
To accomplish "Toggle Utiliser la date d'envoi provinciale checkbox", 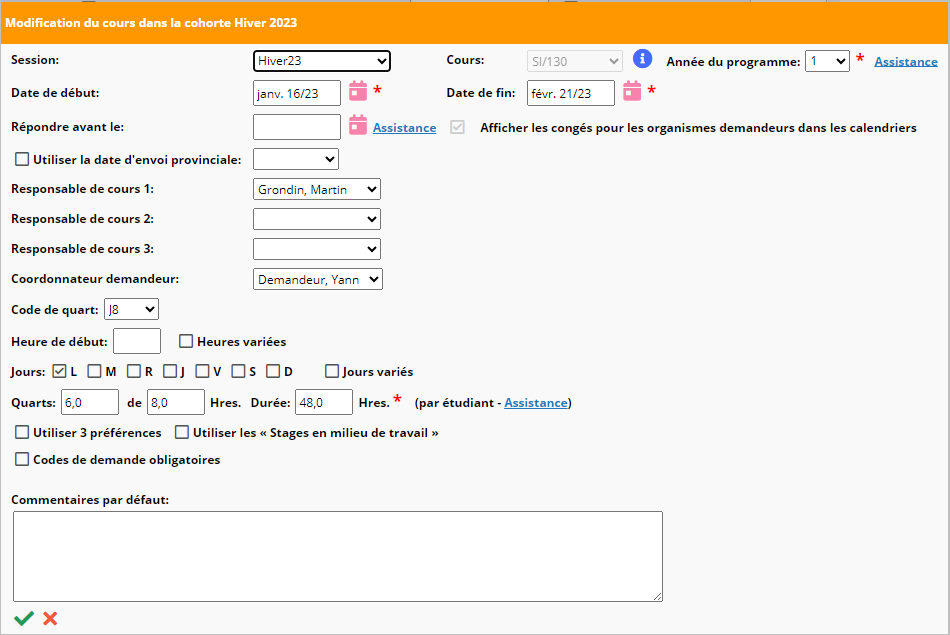I will point(22,159).
